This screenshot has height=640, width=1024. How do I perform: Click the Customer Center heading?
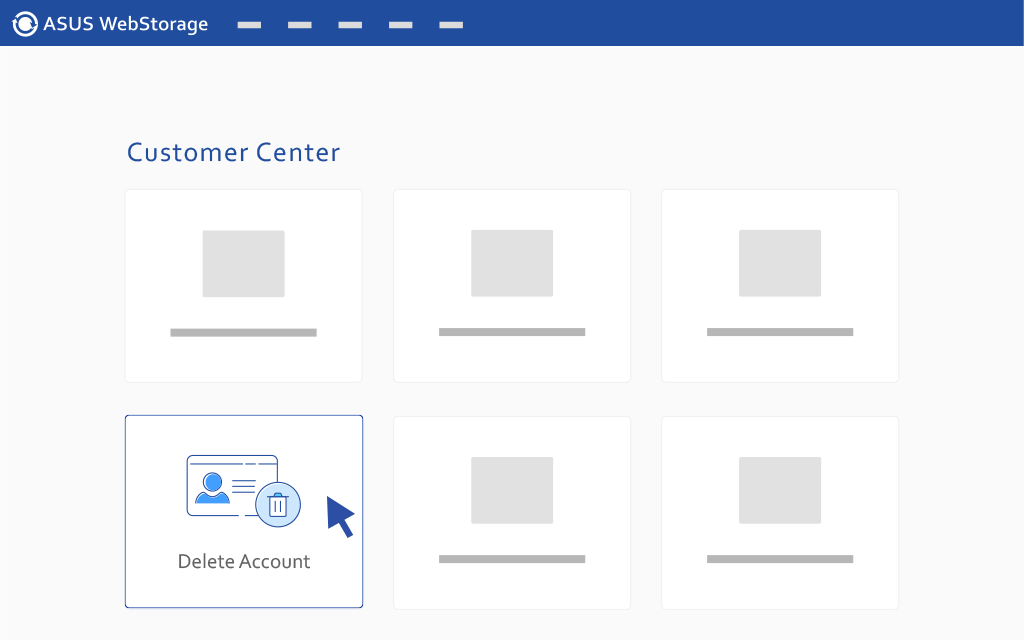[233, 152]
